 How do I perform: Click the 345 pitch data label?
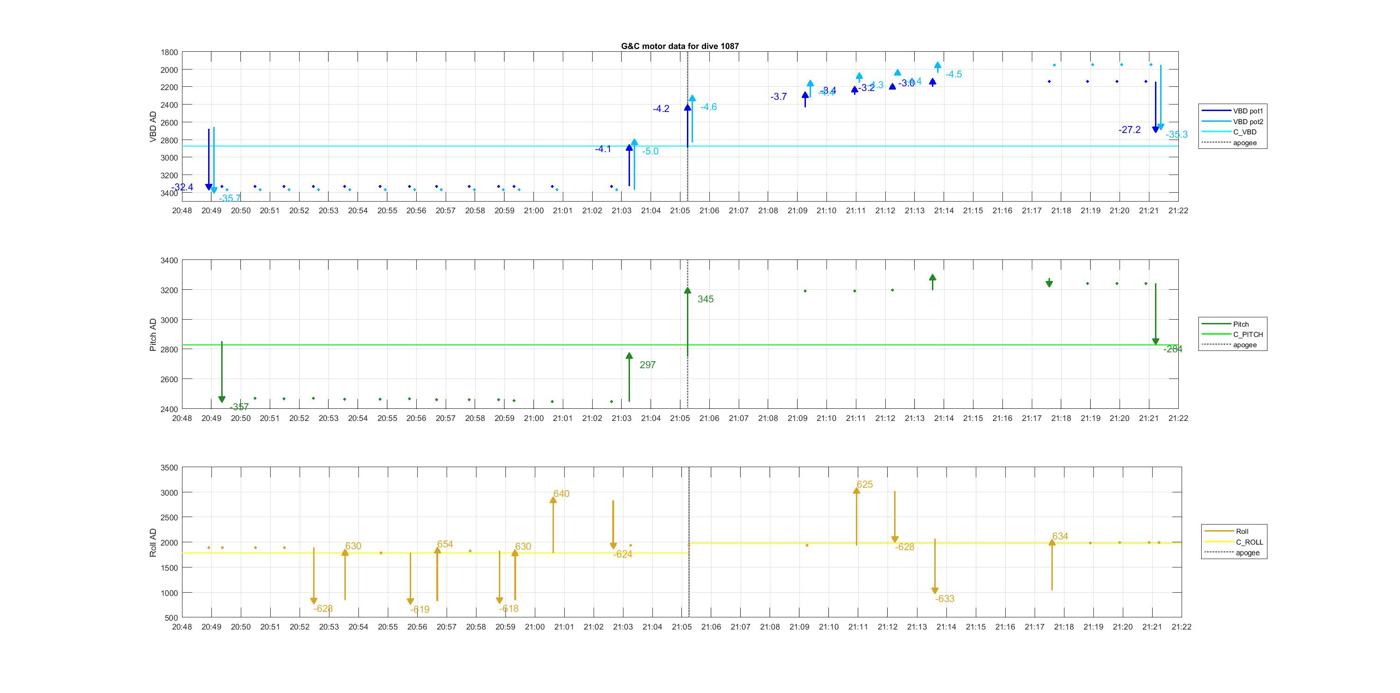coord(706,299)
